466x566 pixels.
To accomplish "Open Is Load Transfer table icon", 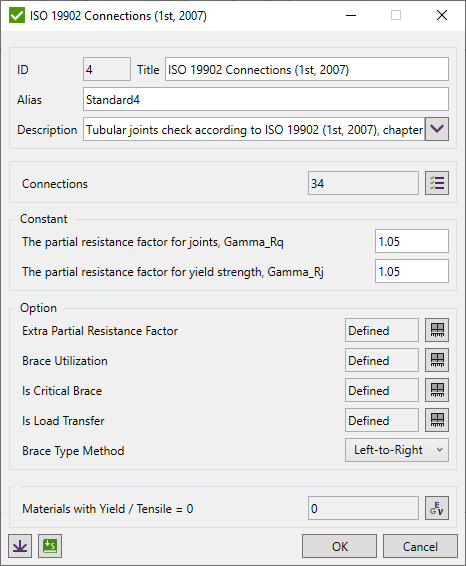I will (x=437, y=420).
